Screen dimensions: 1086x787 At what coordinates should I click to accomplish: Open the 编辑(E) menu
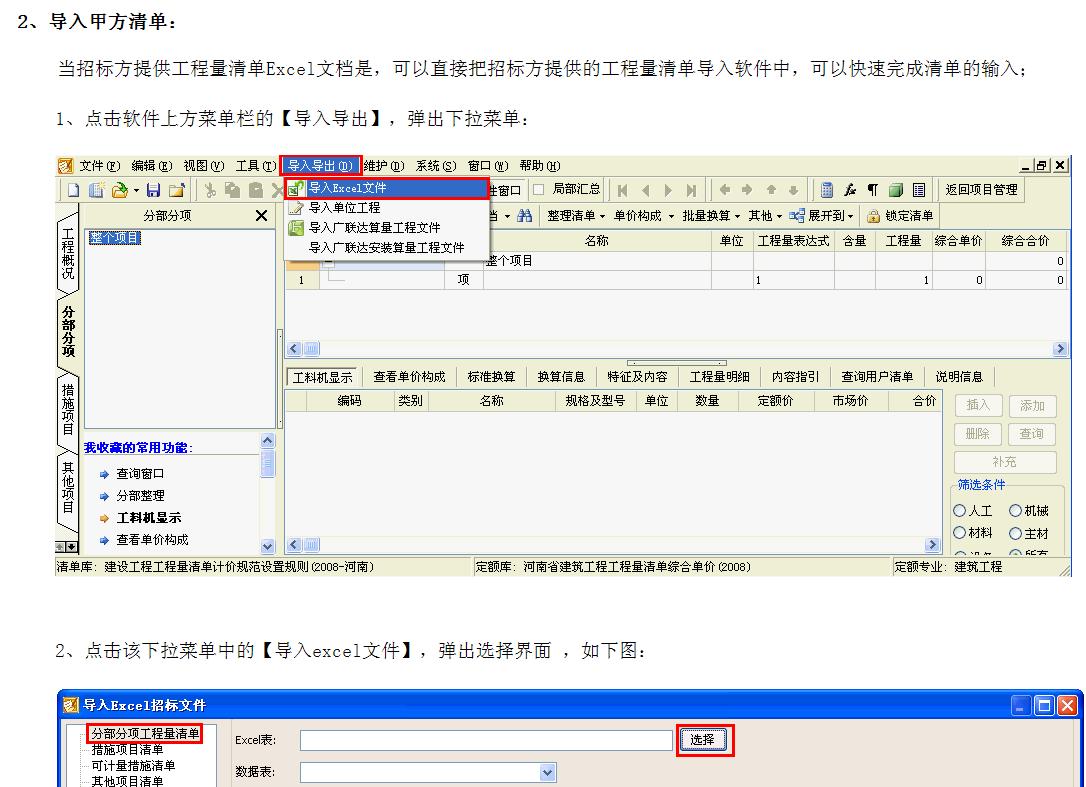click(x=152, y=166)
